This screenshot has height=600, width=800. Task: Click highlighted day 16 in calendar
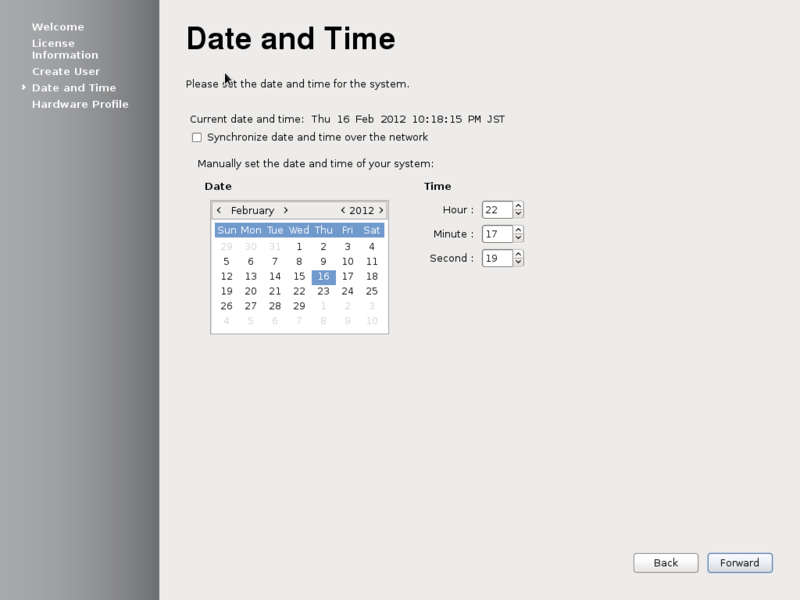tap(323, 277)
